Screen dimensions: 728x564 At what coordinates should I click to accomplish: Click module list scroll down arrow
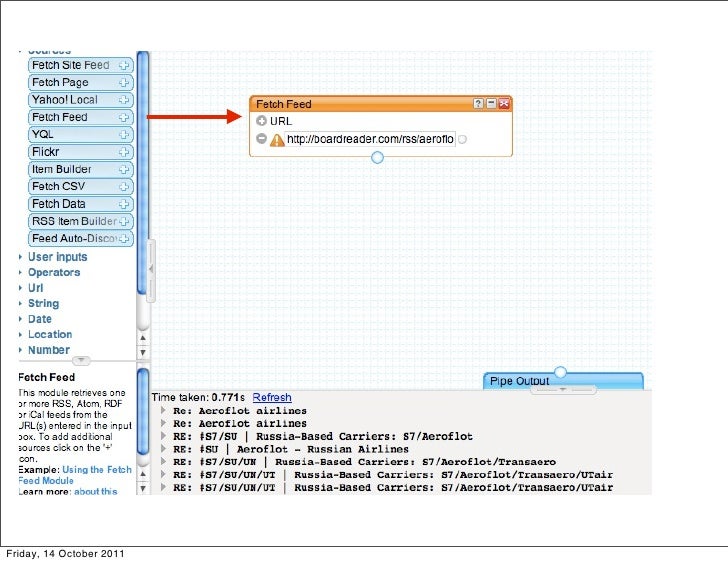point(143,352)
